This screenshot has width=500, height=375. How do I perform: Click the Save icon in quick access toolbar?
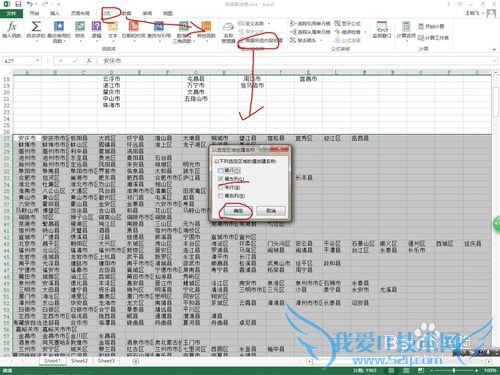click(18, 4)
